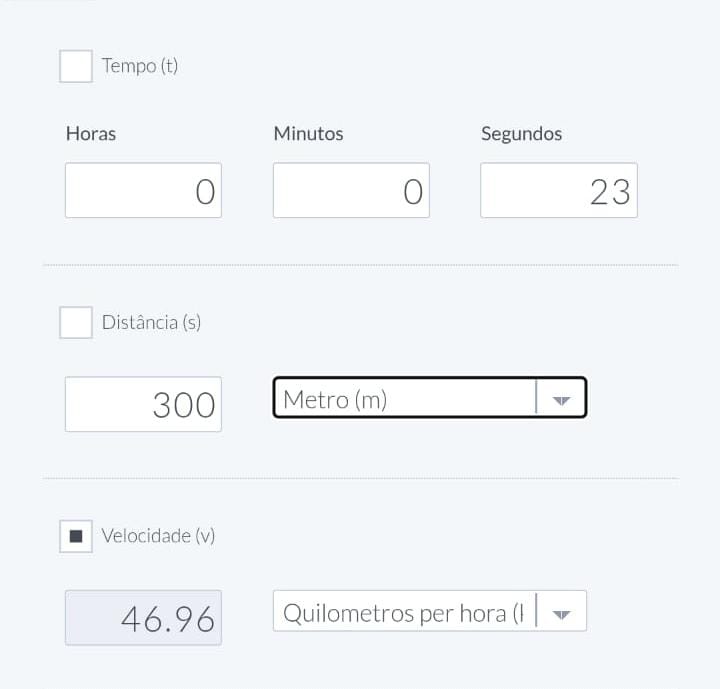Expand the Quilometros per hora arrow

point(561,614)
